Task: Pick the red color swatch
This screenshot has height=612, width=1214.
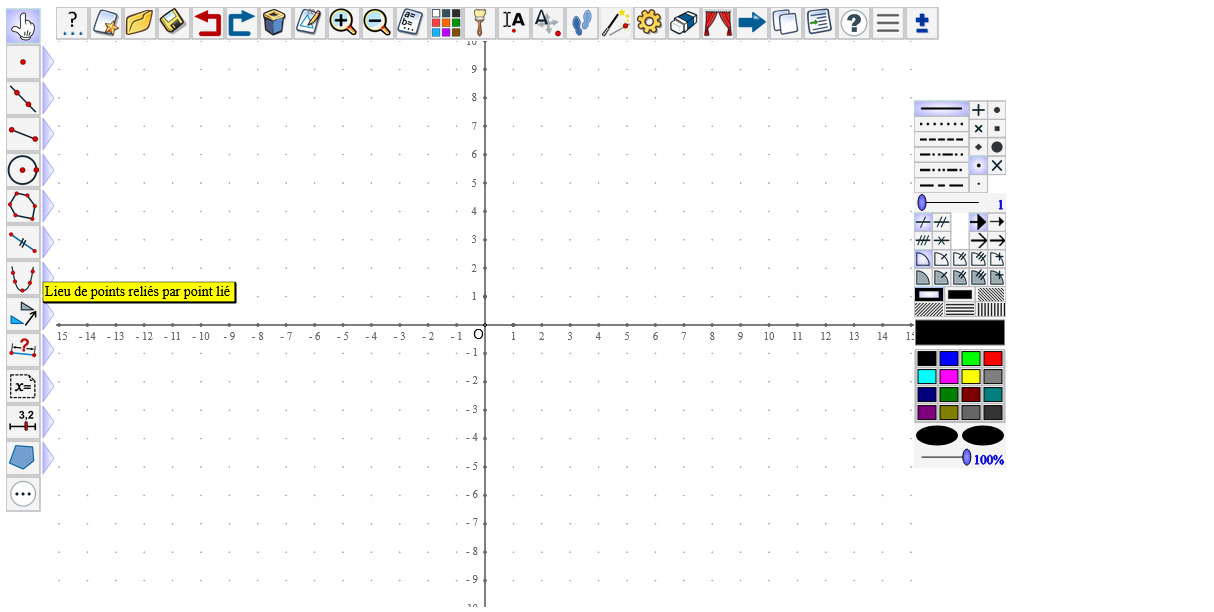Action: [x=993, y=358]
